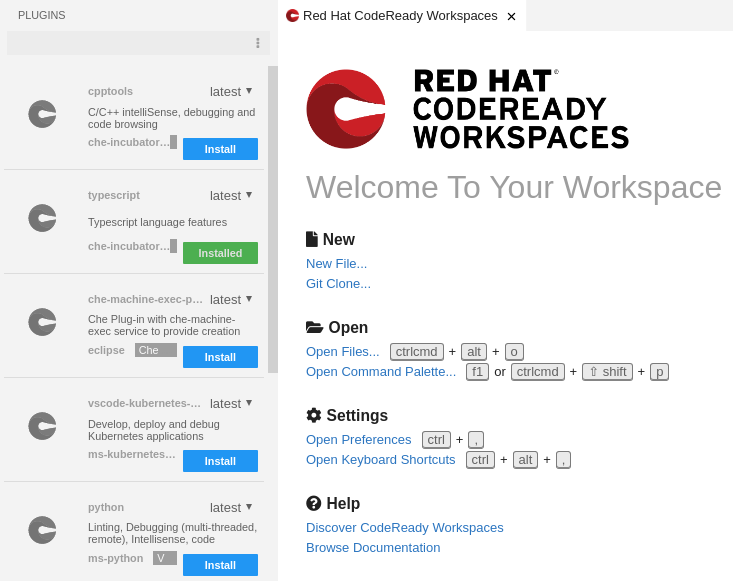
Task: Click the Open section folder icon
Action: 315,327
